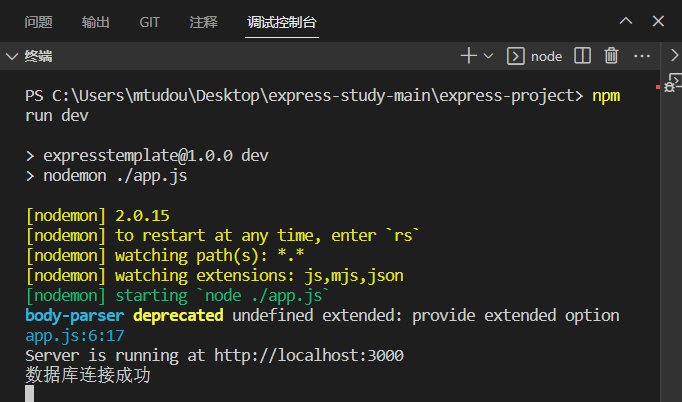Kill the terminal with trash icon
The height and width of the screenshot is (402, 682).
tap(611, 56)
